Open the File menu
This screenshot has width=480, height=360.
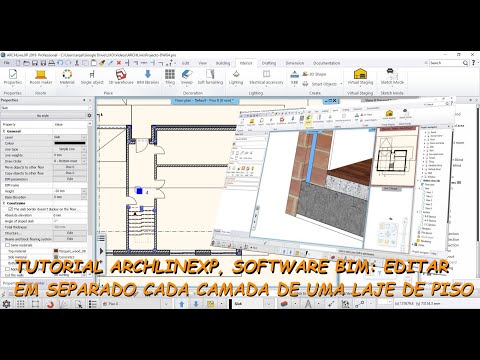(x=6, y=63)
